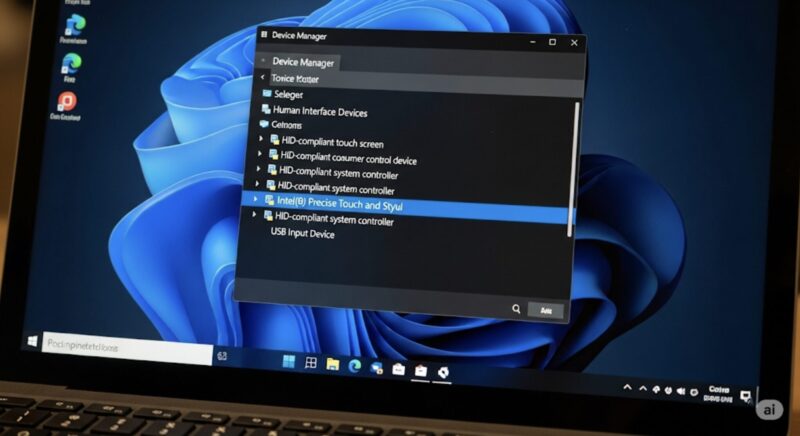Click the blue badged icon right of taskbar Edge
This screenshot has width=800, height=436.
click(x=377, y=367)
